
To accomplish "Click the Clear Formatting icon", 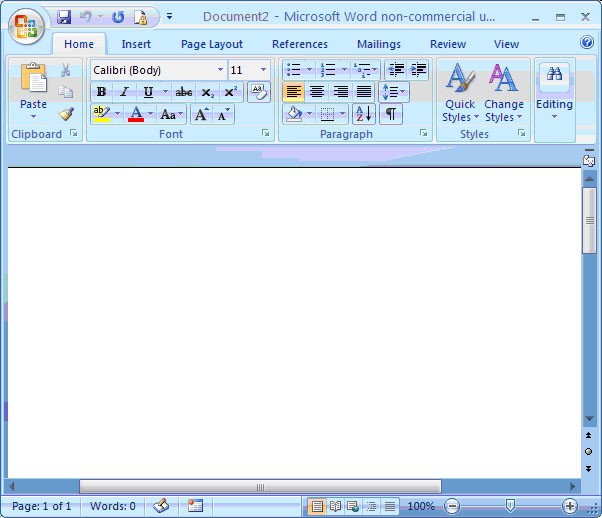I will point(258,91).
